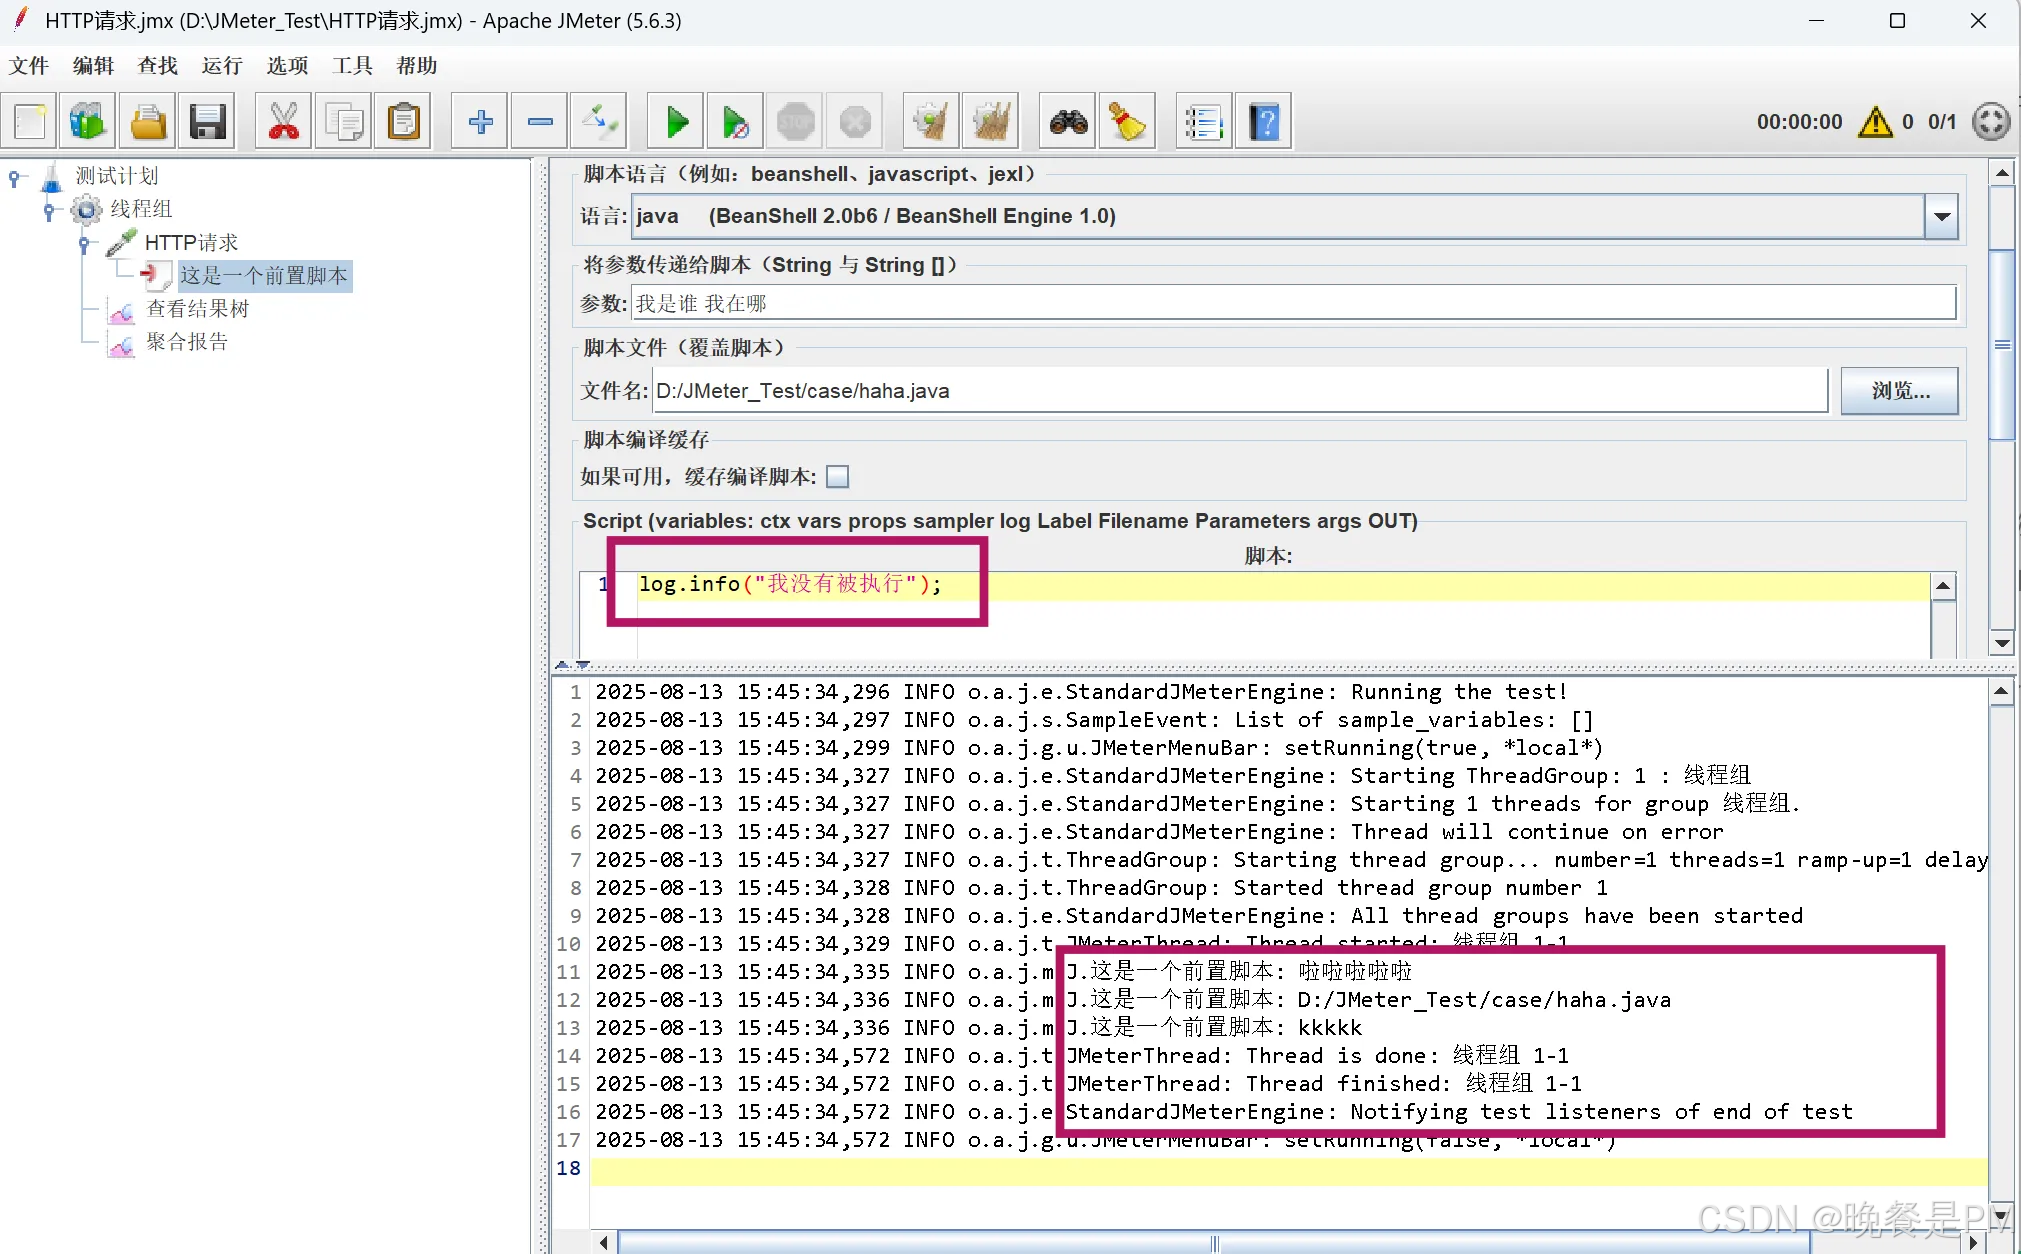
Task: Click the Paste clipboard icon
Action: 403,122
